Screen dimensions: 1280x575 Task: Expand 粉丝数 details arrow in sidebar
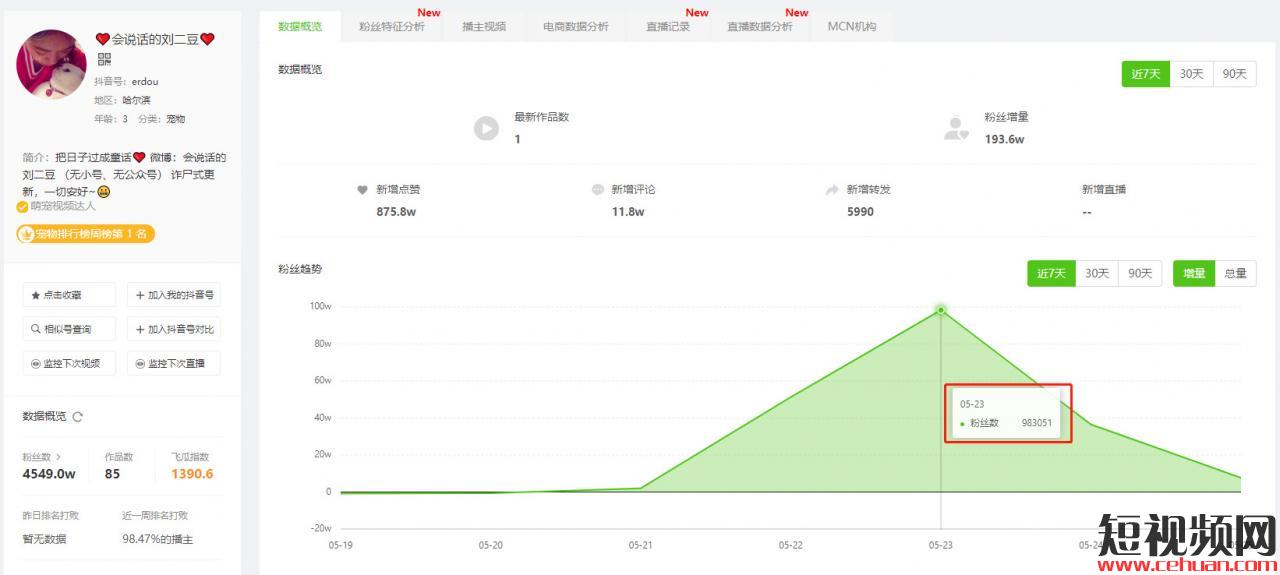coord(57,457)
